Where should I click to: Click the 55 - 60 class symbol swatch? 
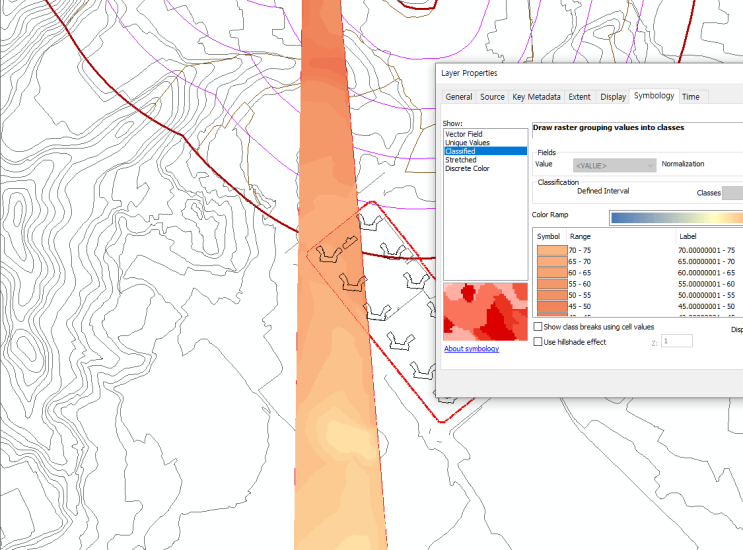552,284
